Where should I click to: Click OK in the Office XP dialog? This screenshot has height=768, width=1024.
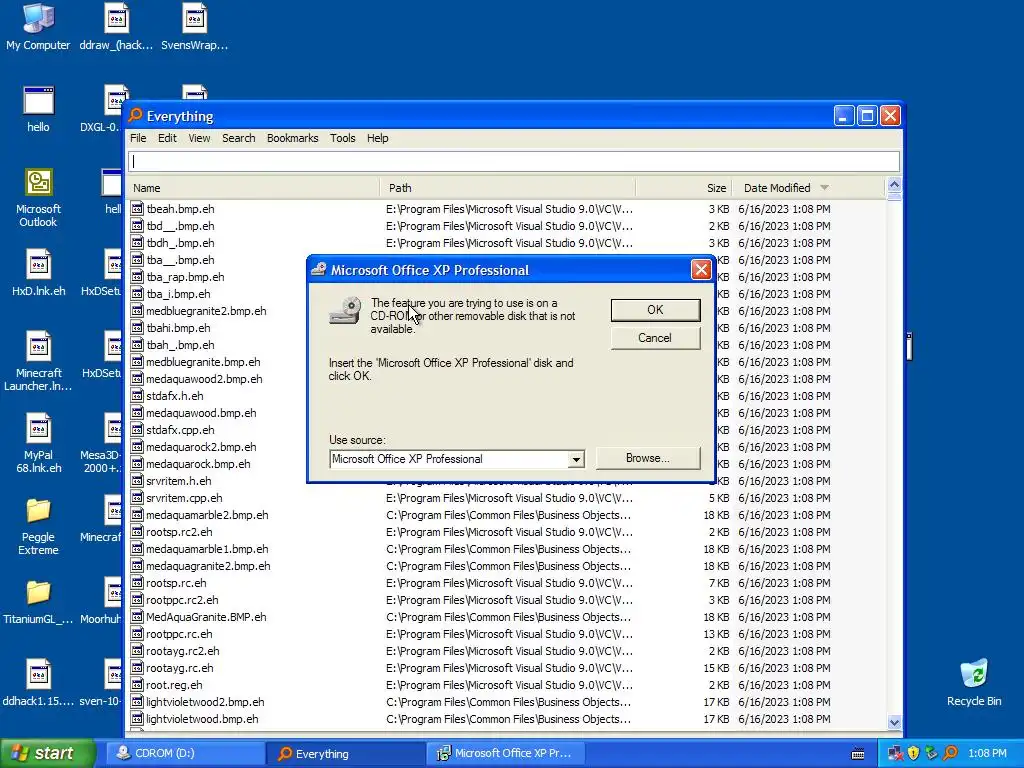coord(655,310)
